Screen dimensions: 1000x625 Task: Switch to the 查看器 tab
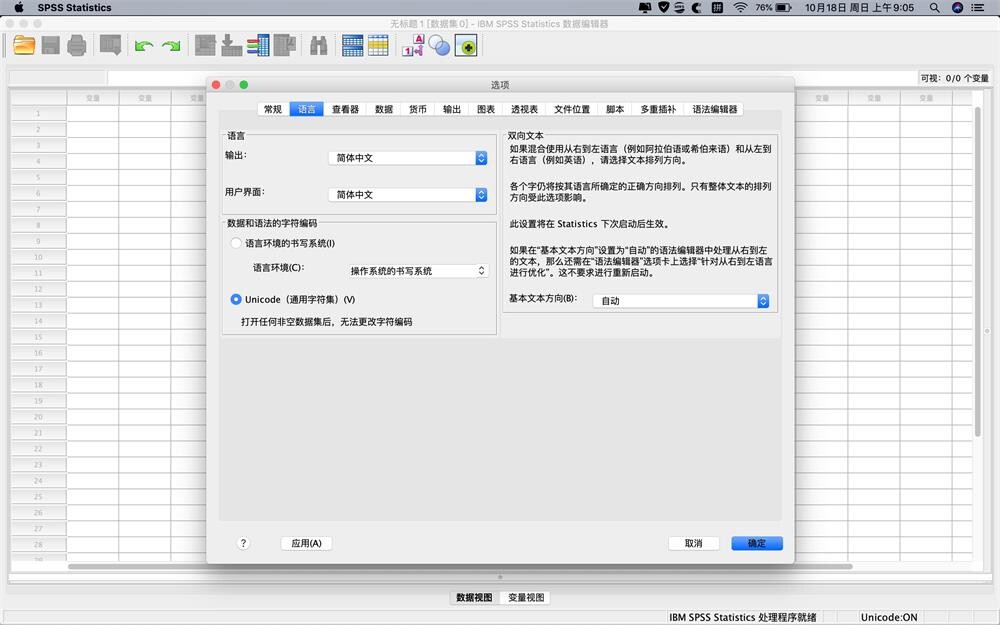pos(346,109)
